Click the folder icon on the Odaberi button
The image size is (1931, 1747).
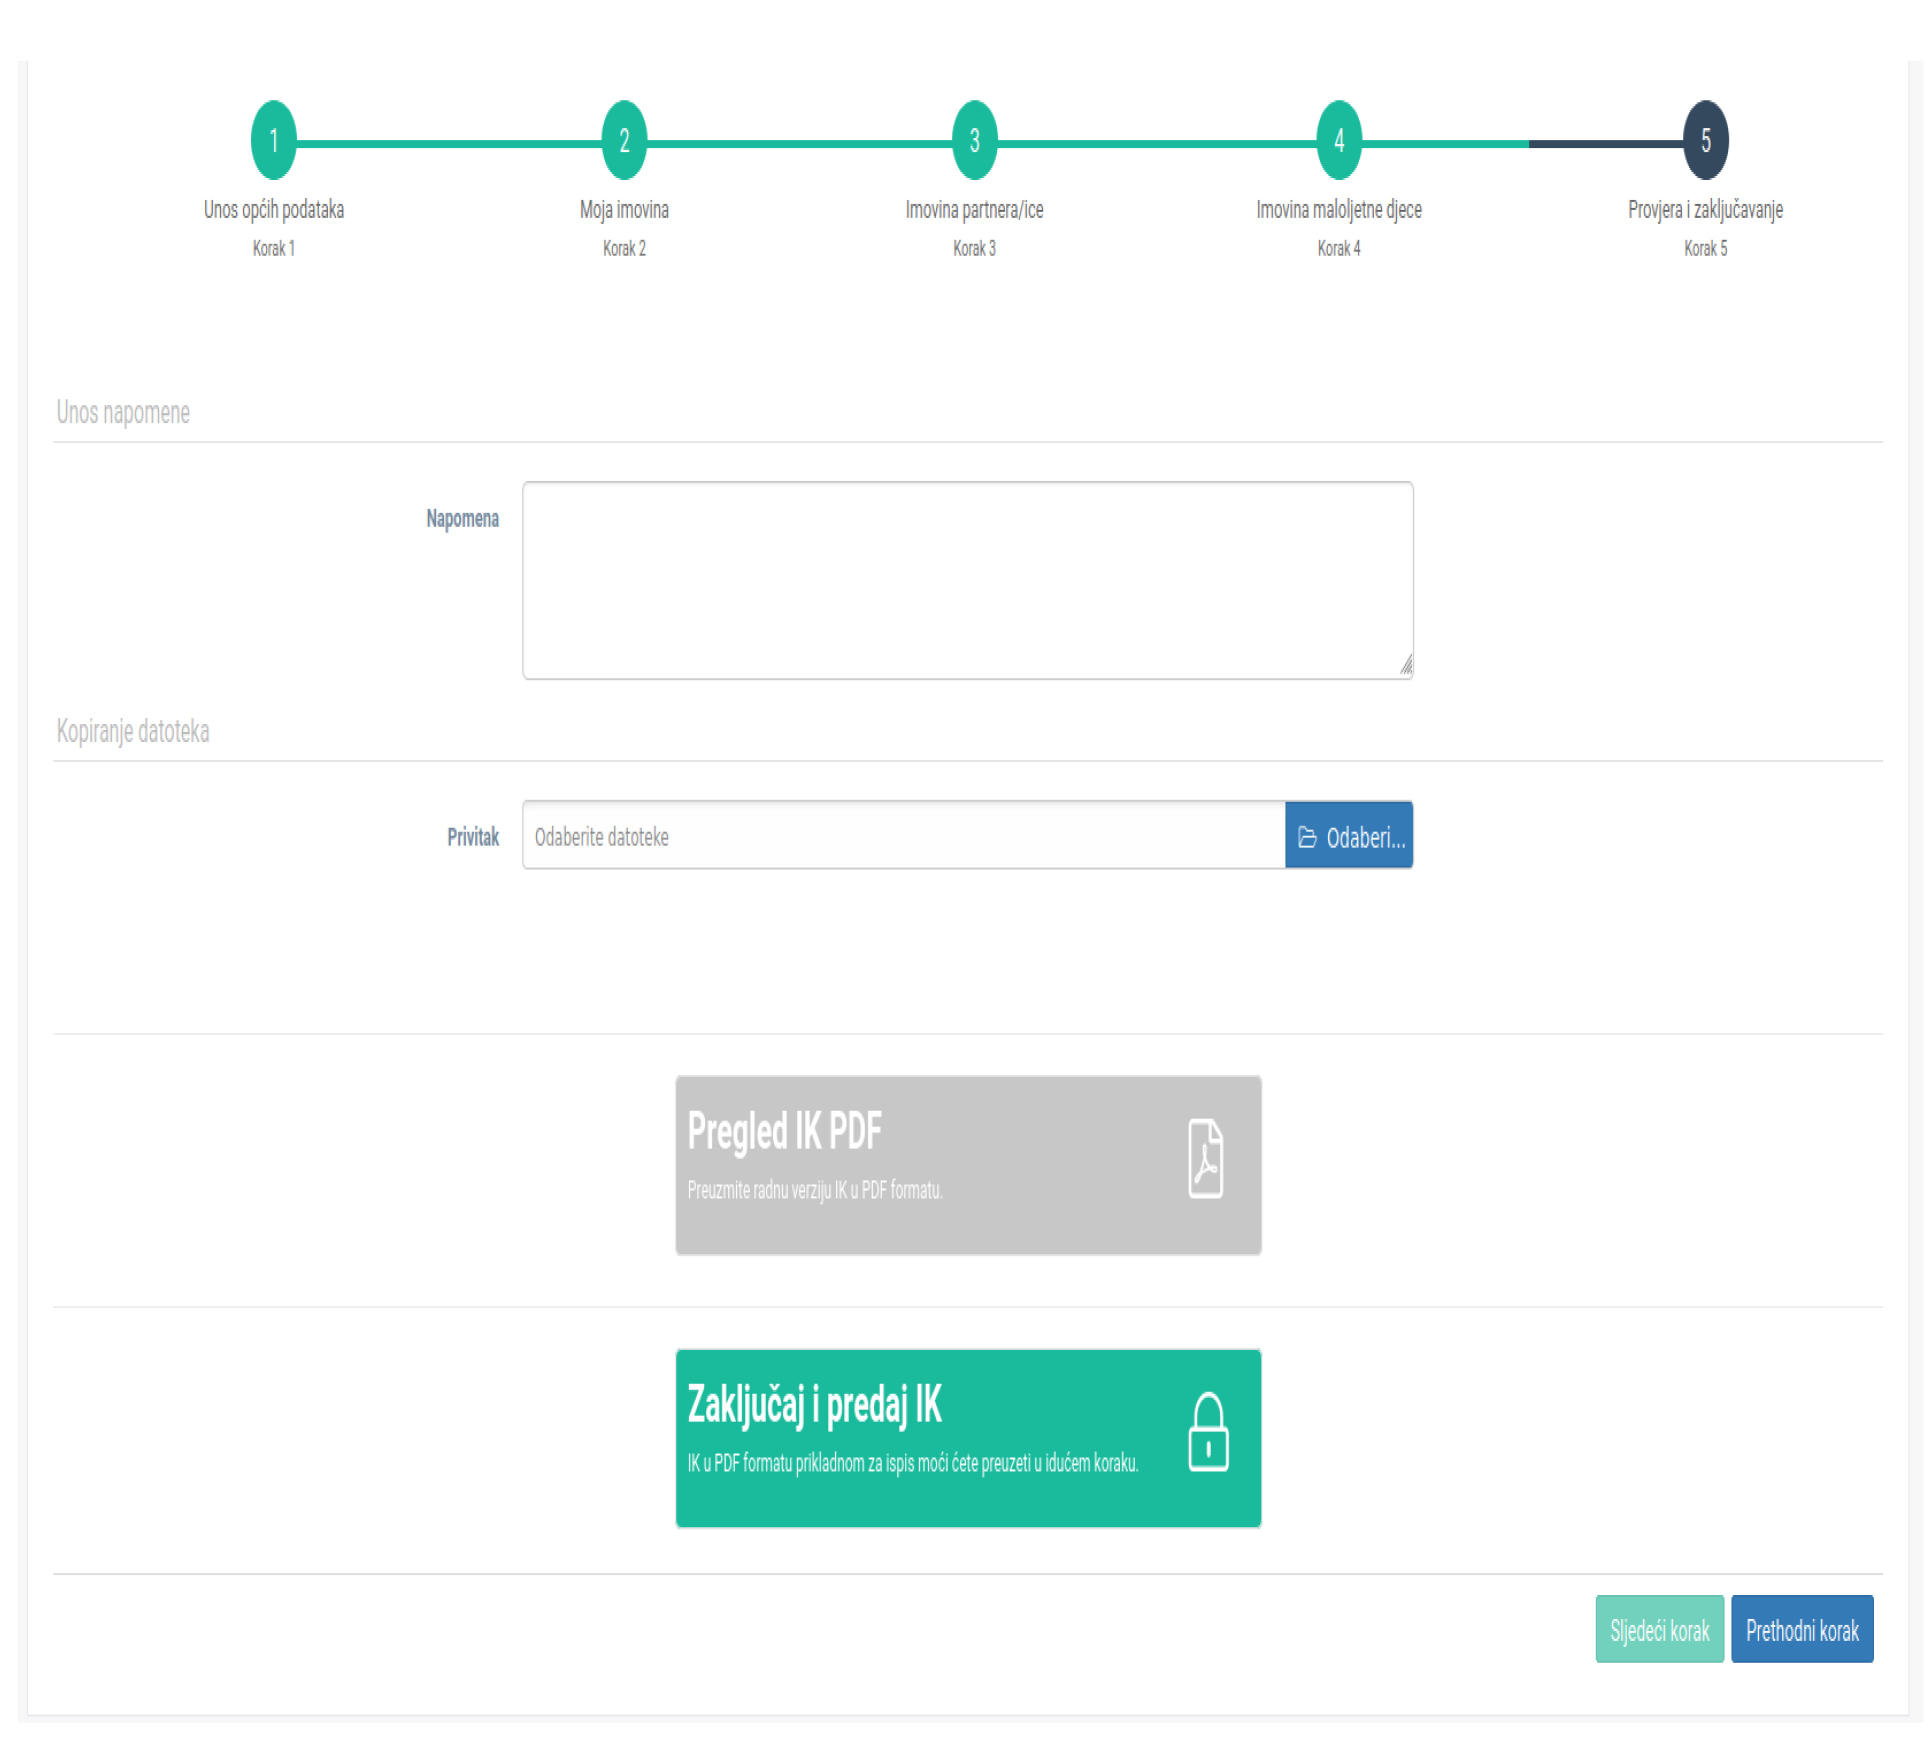click(x=1307, y=837)
